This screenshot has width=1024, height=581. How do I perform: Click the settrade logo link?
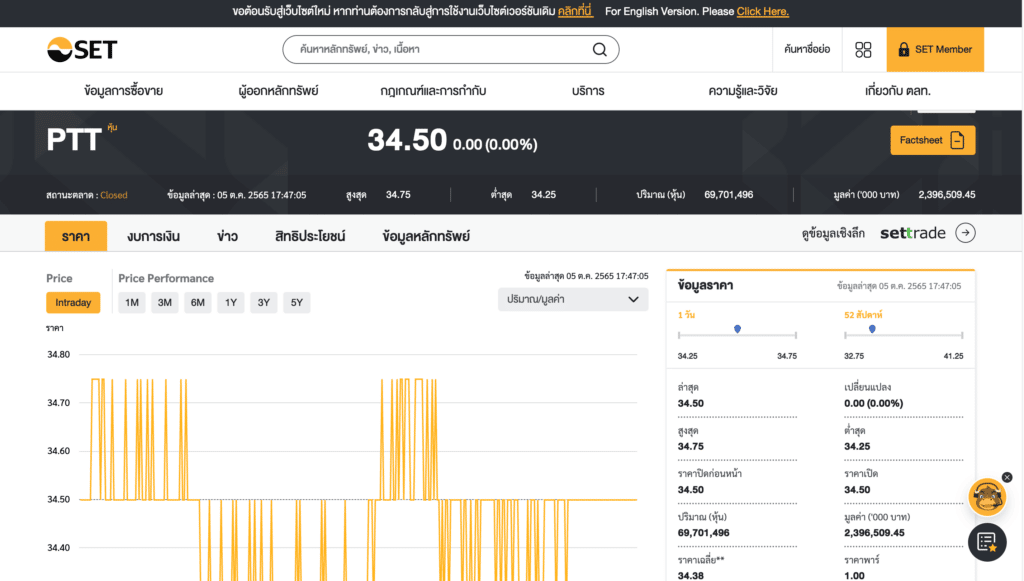912,233
